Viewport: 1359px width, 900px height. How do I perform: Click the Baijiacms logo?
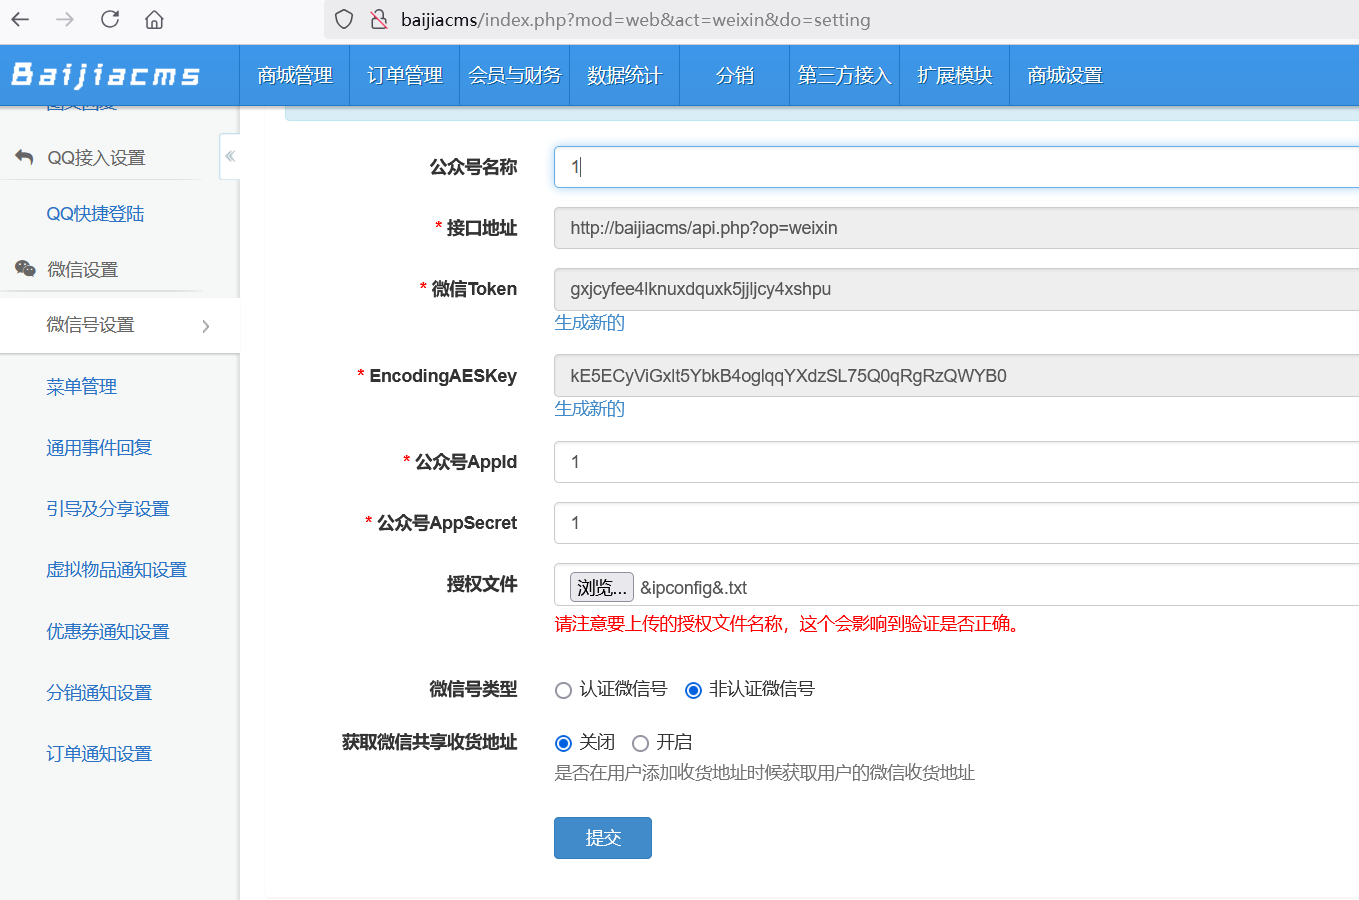(105, 75)
